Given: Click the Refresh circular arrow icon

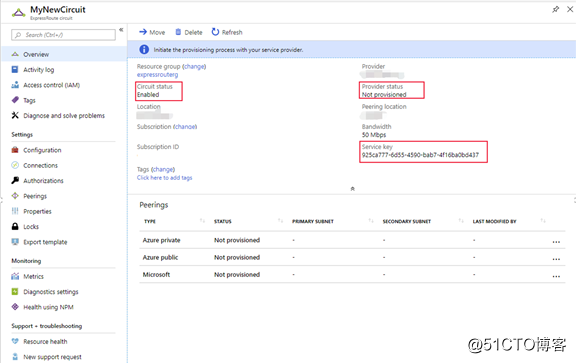Looking at the screenshot, I should (215, 32).
